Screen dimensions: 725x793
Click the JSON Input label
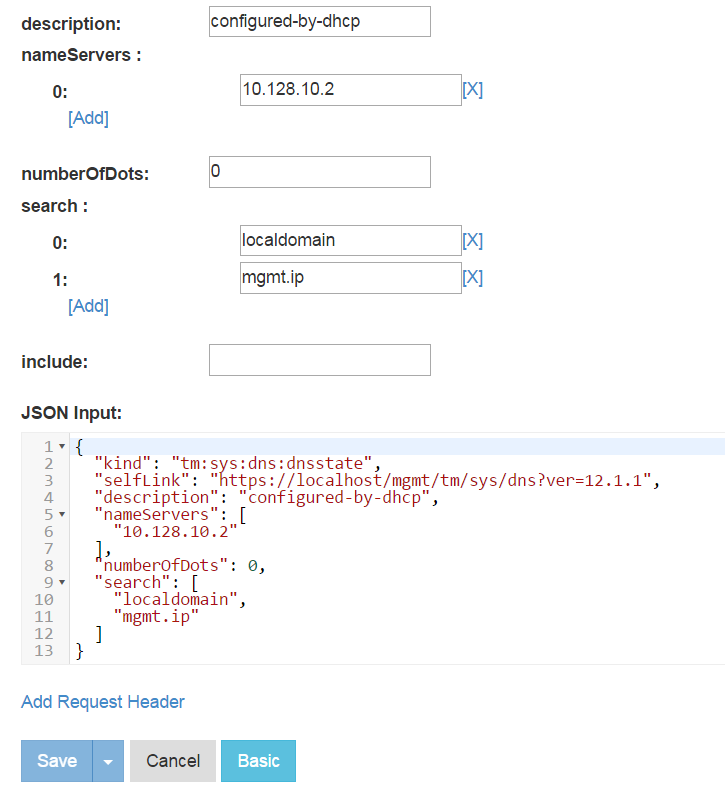point(71,413)
